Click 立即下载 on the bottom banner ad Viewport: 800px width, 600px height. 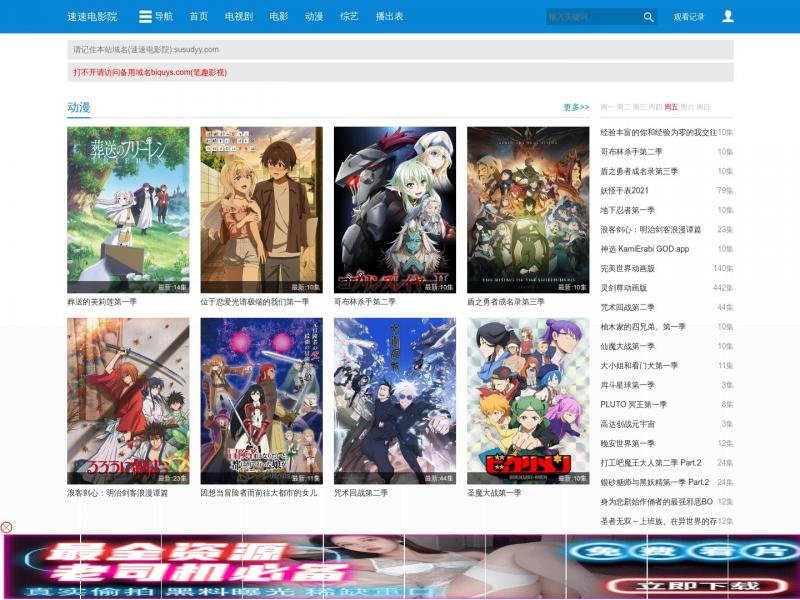pyautogui.click(x=698, y=585)
